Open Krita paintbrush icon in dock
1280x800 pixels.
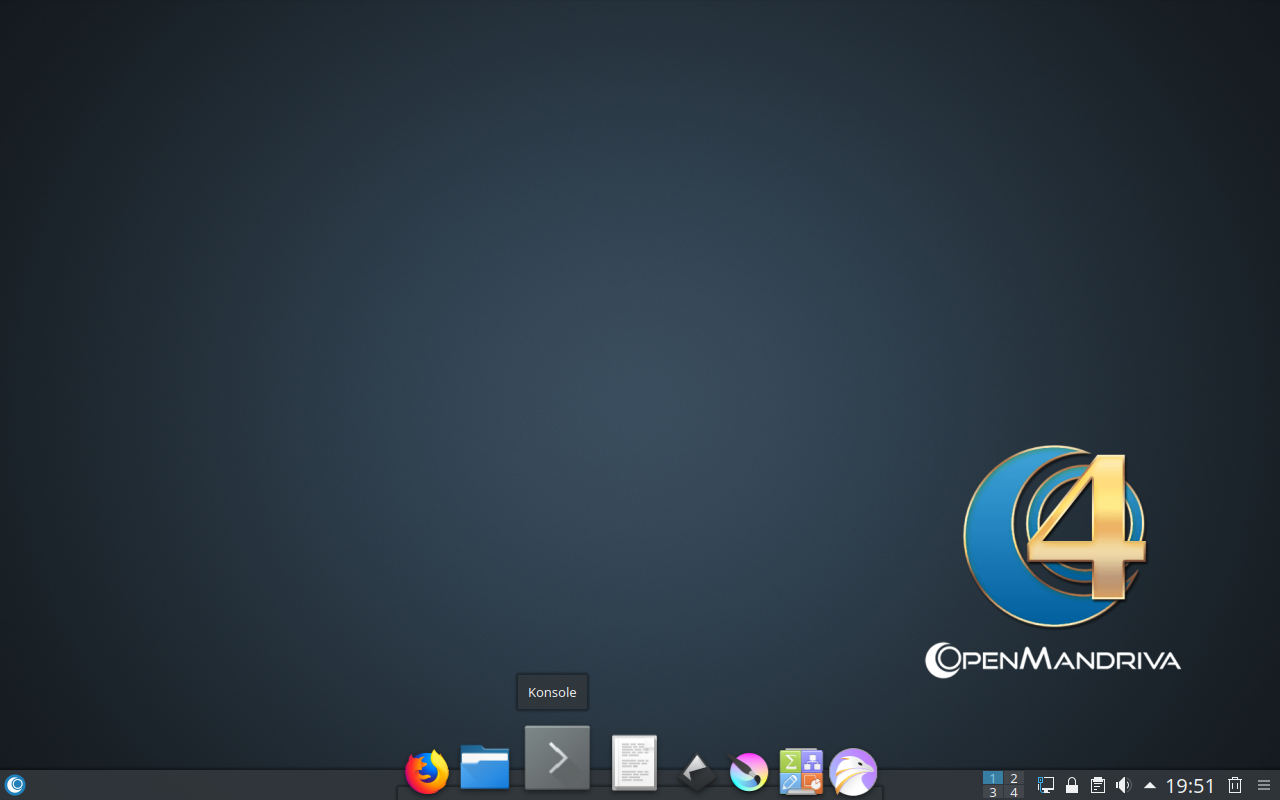749,772
